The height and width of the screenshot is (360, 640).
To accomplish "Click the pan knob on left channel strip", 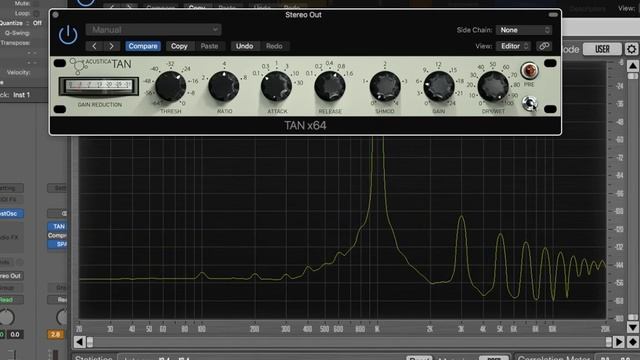I will [6, 317].
